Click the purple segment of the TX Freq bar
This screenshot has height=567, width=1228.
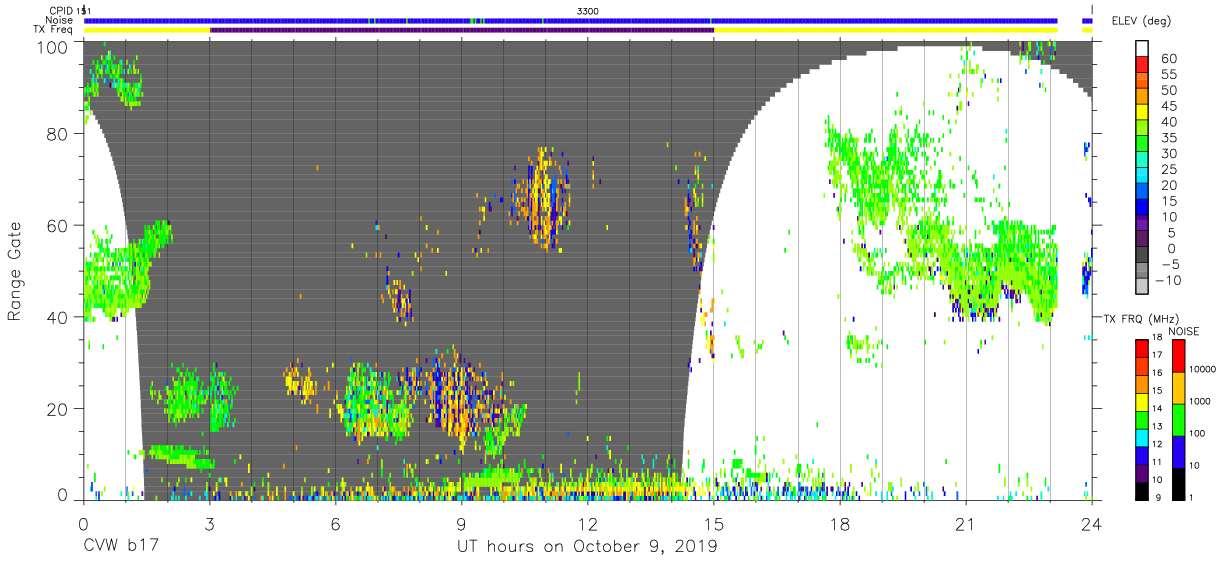pyautogui.click(x=462, y=29)
